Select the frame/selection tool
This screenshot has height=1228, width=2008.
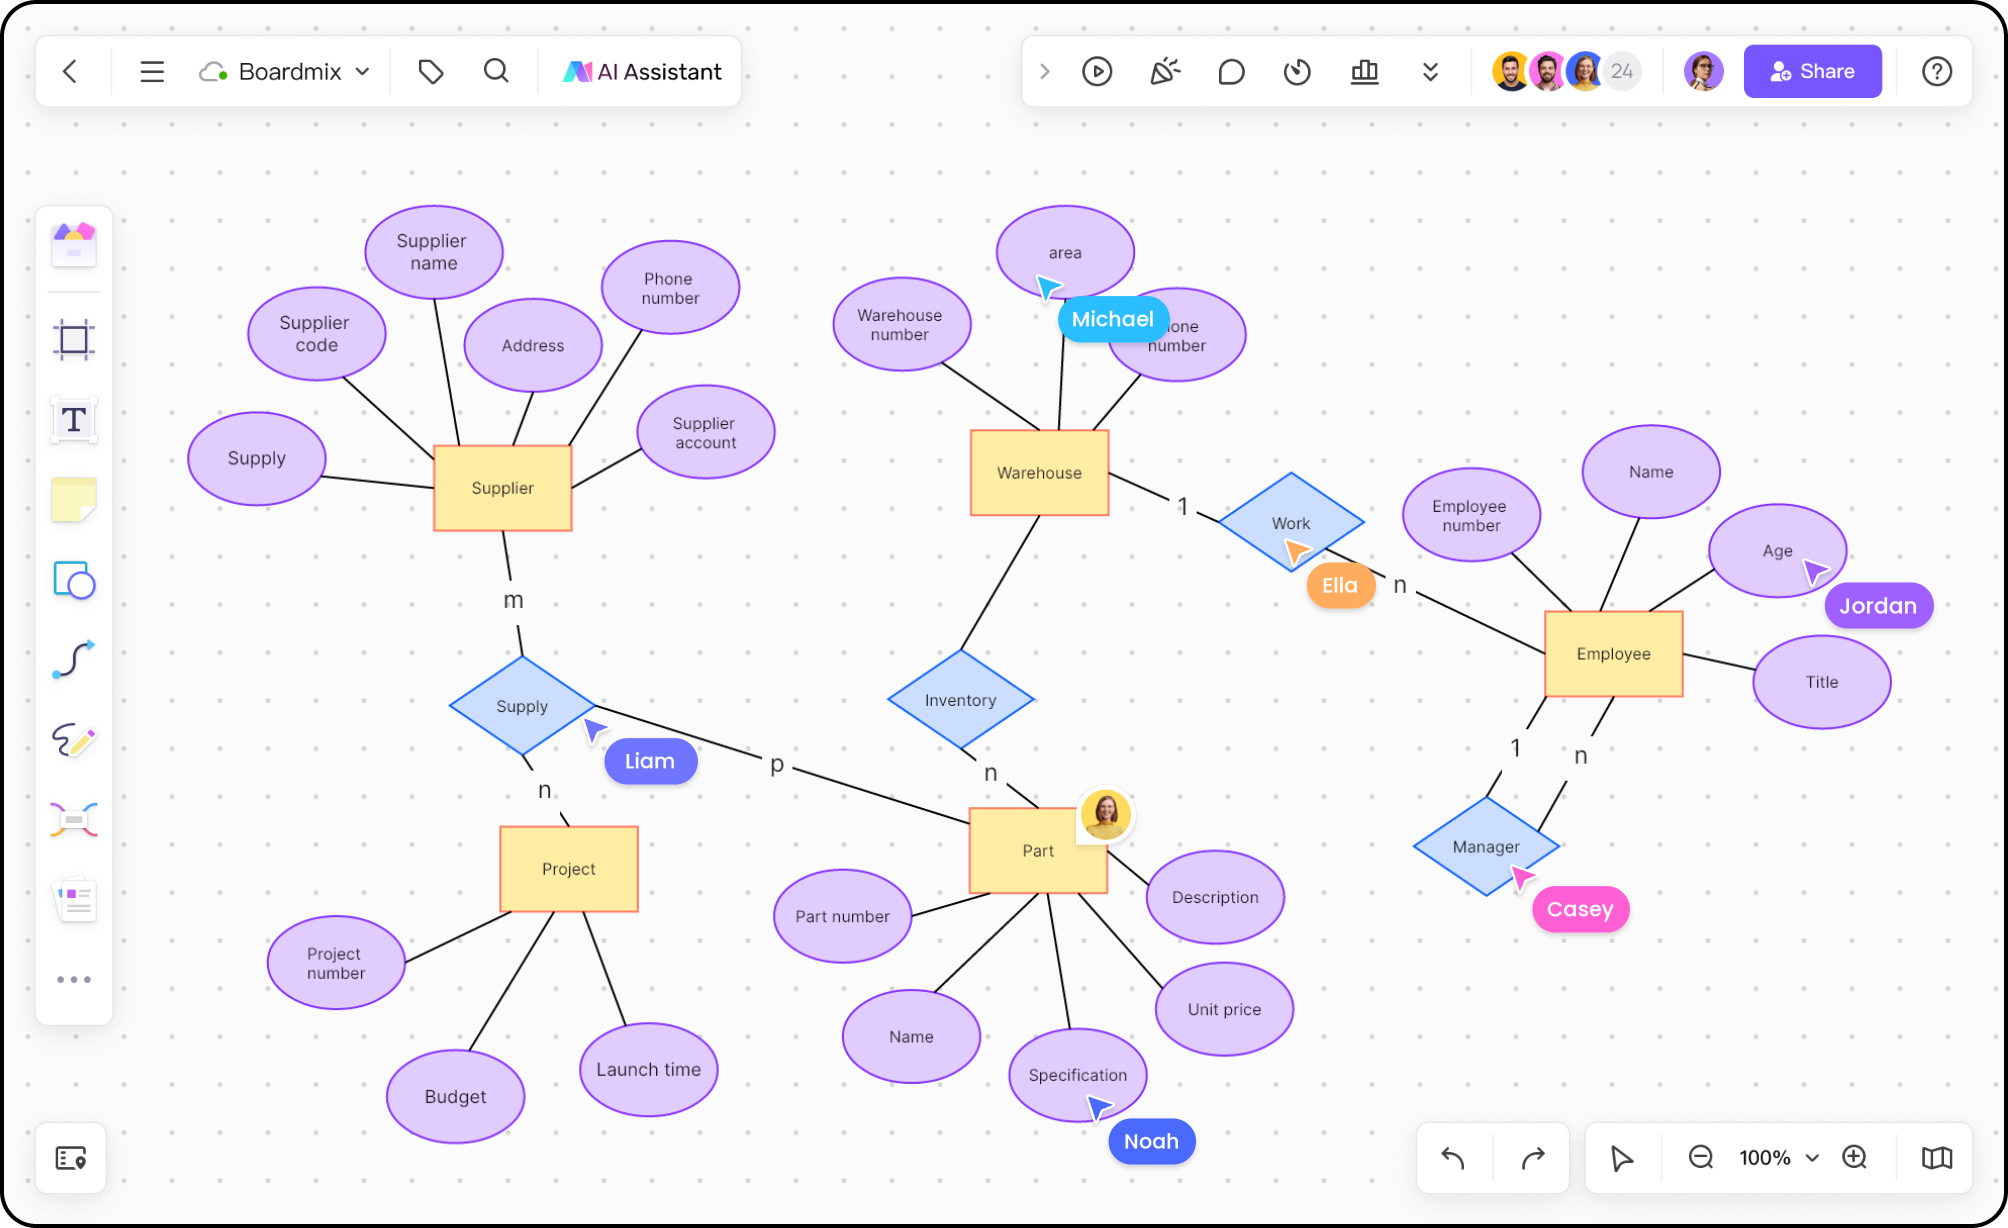(73, 343)
